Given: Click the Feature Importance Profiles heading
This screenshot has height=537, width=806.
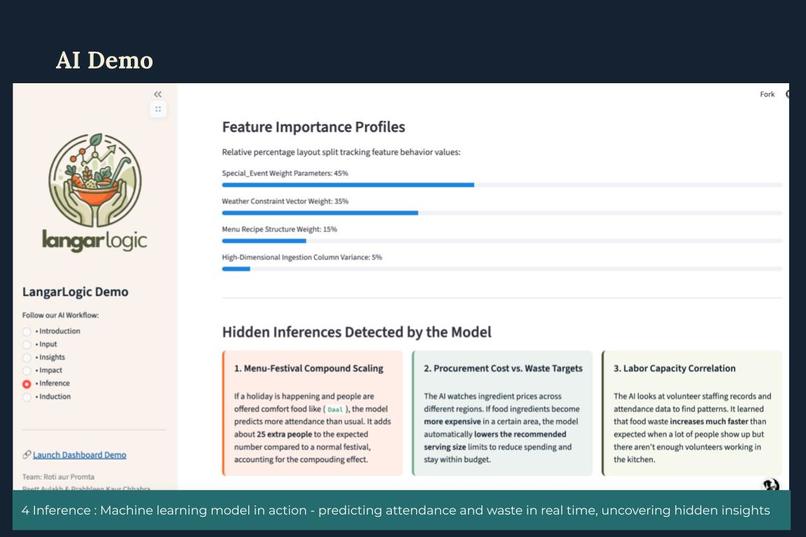Looking at the screenshot, I should point(314,127).
